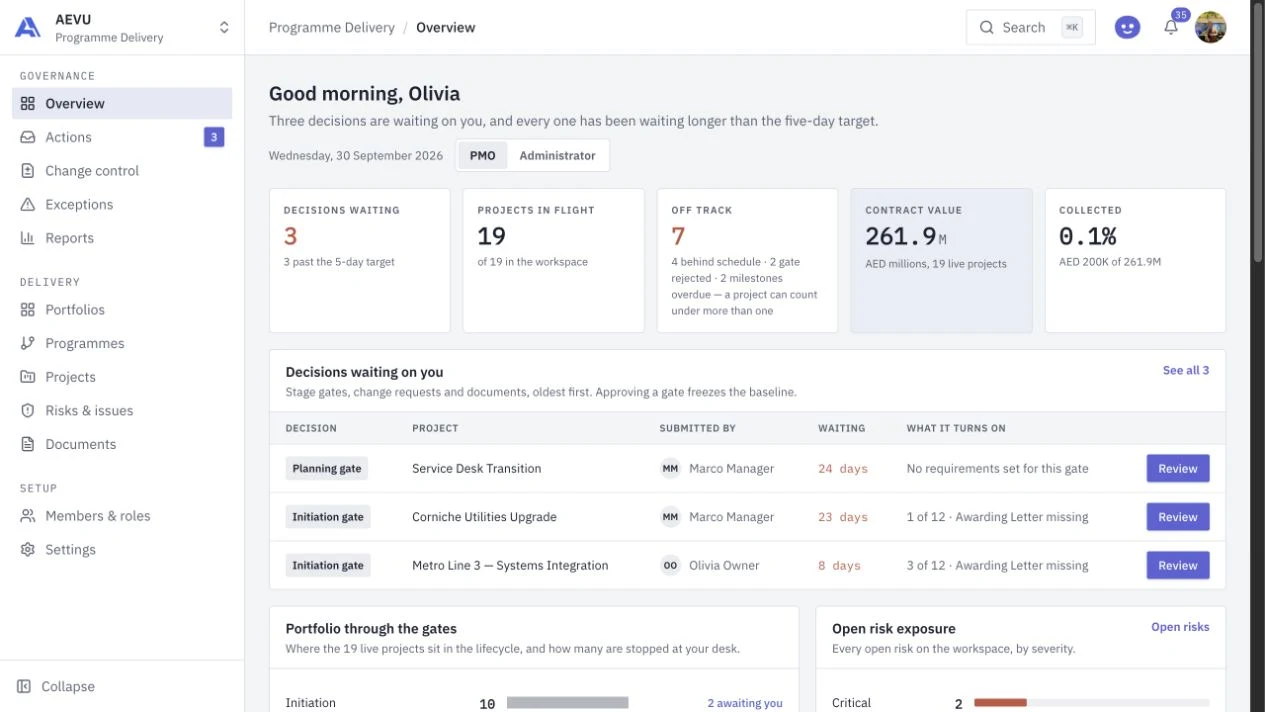Switch to the PMO view toggle
The width and height of the screenshot is (1265, 712).
(482, 156)
